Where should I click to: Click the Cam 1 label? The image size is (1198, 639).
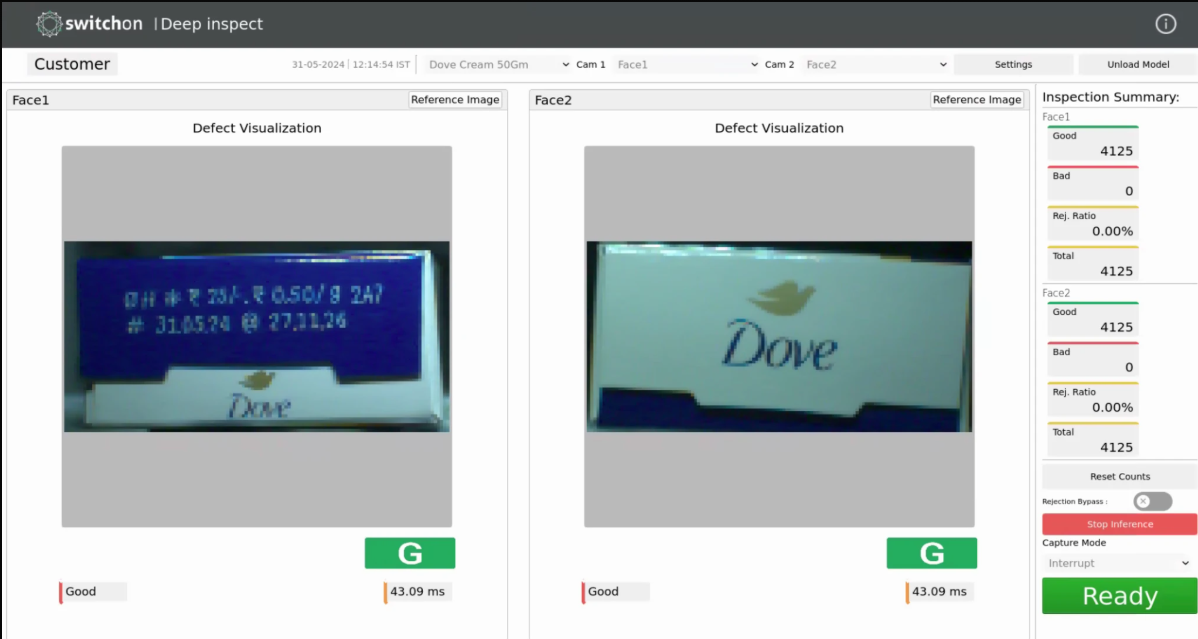(591, 65)
